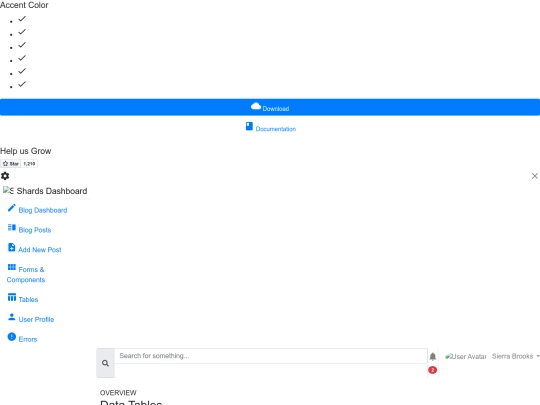540x405 pixels.
Task: Click the Forms & Components grid icon
Action: click(12, 267)
